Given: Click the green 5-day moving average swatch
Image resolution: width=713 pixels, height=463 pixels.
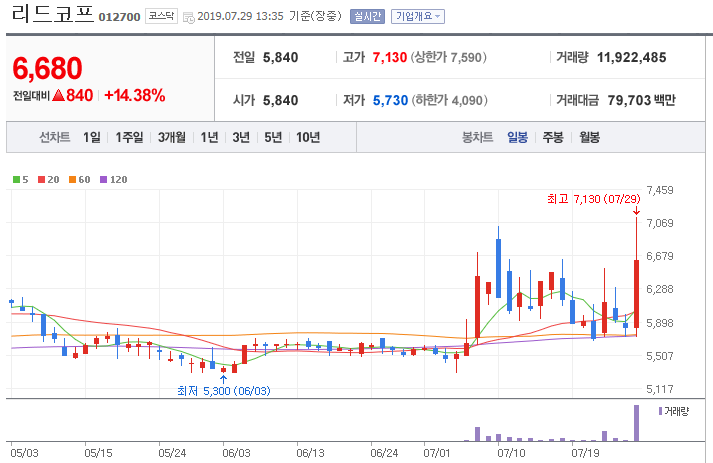Looking at the screenshot, I should tap(16, 180).
